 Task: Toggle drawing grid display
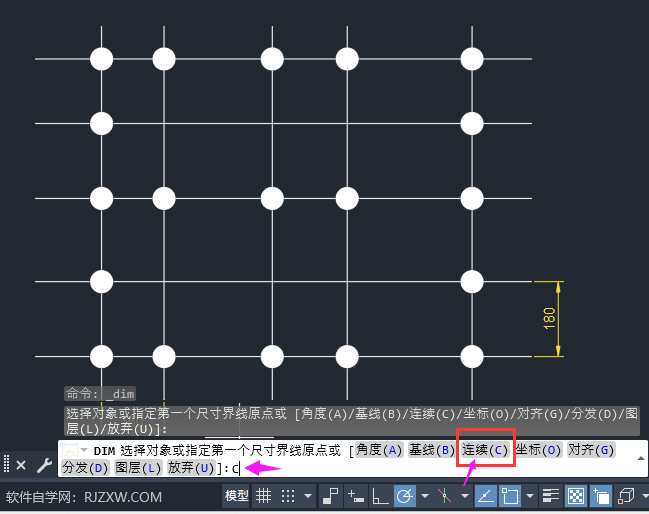tap(263, 495)
